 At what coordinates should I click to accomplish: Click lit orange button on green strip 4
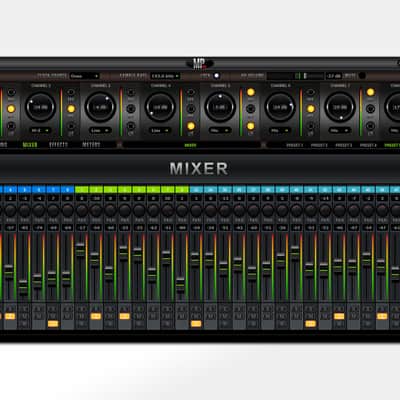click(125, 316)
